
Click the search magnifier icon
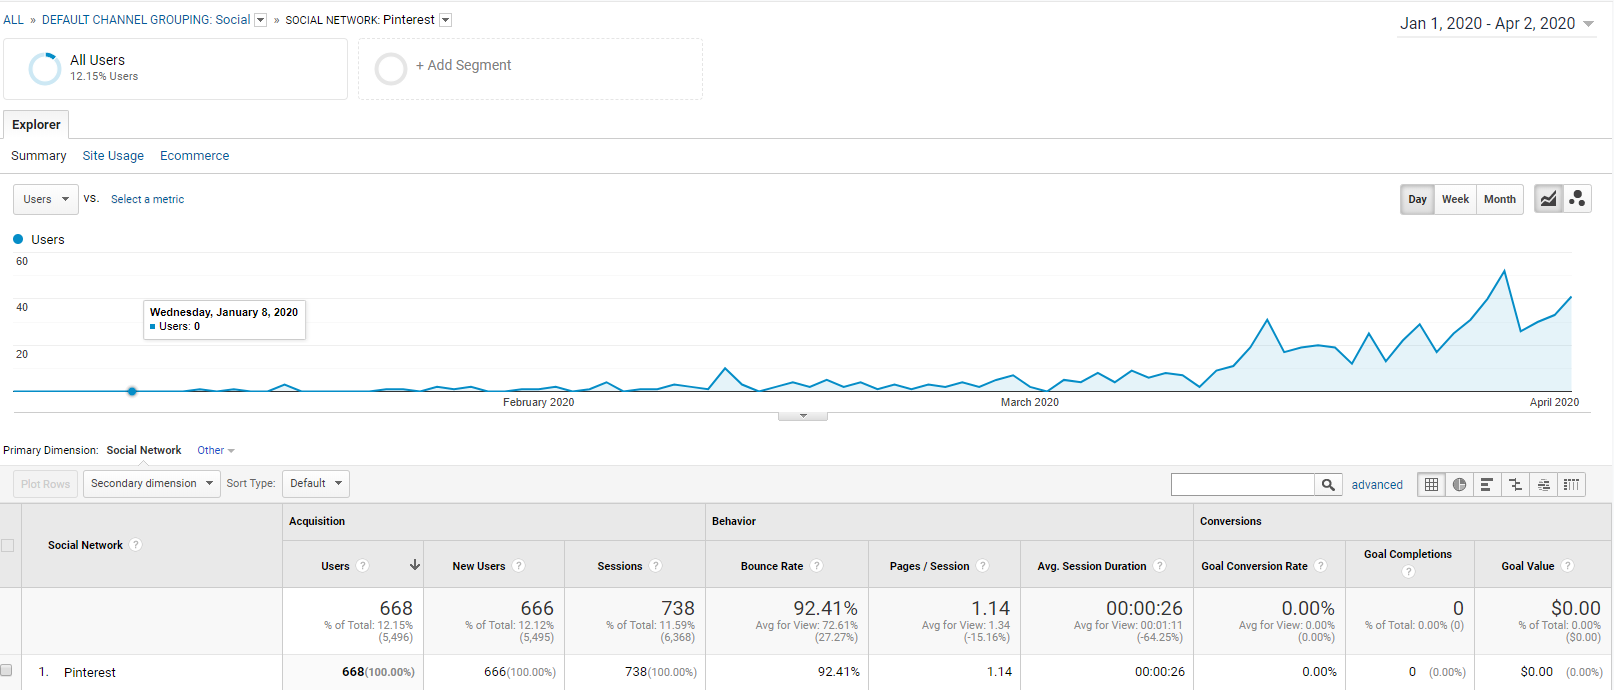1328,484
